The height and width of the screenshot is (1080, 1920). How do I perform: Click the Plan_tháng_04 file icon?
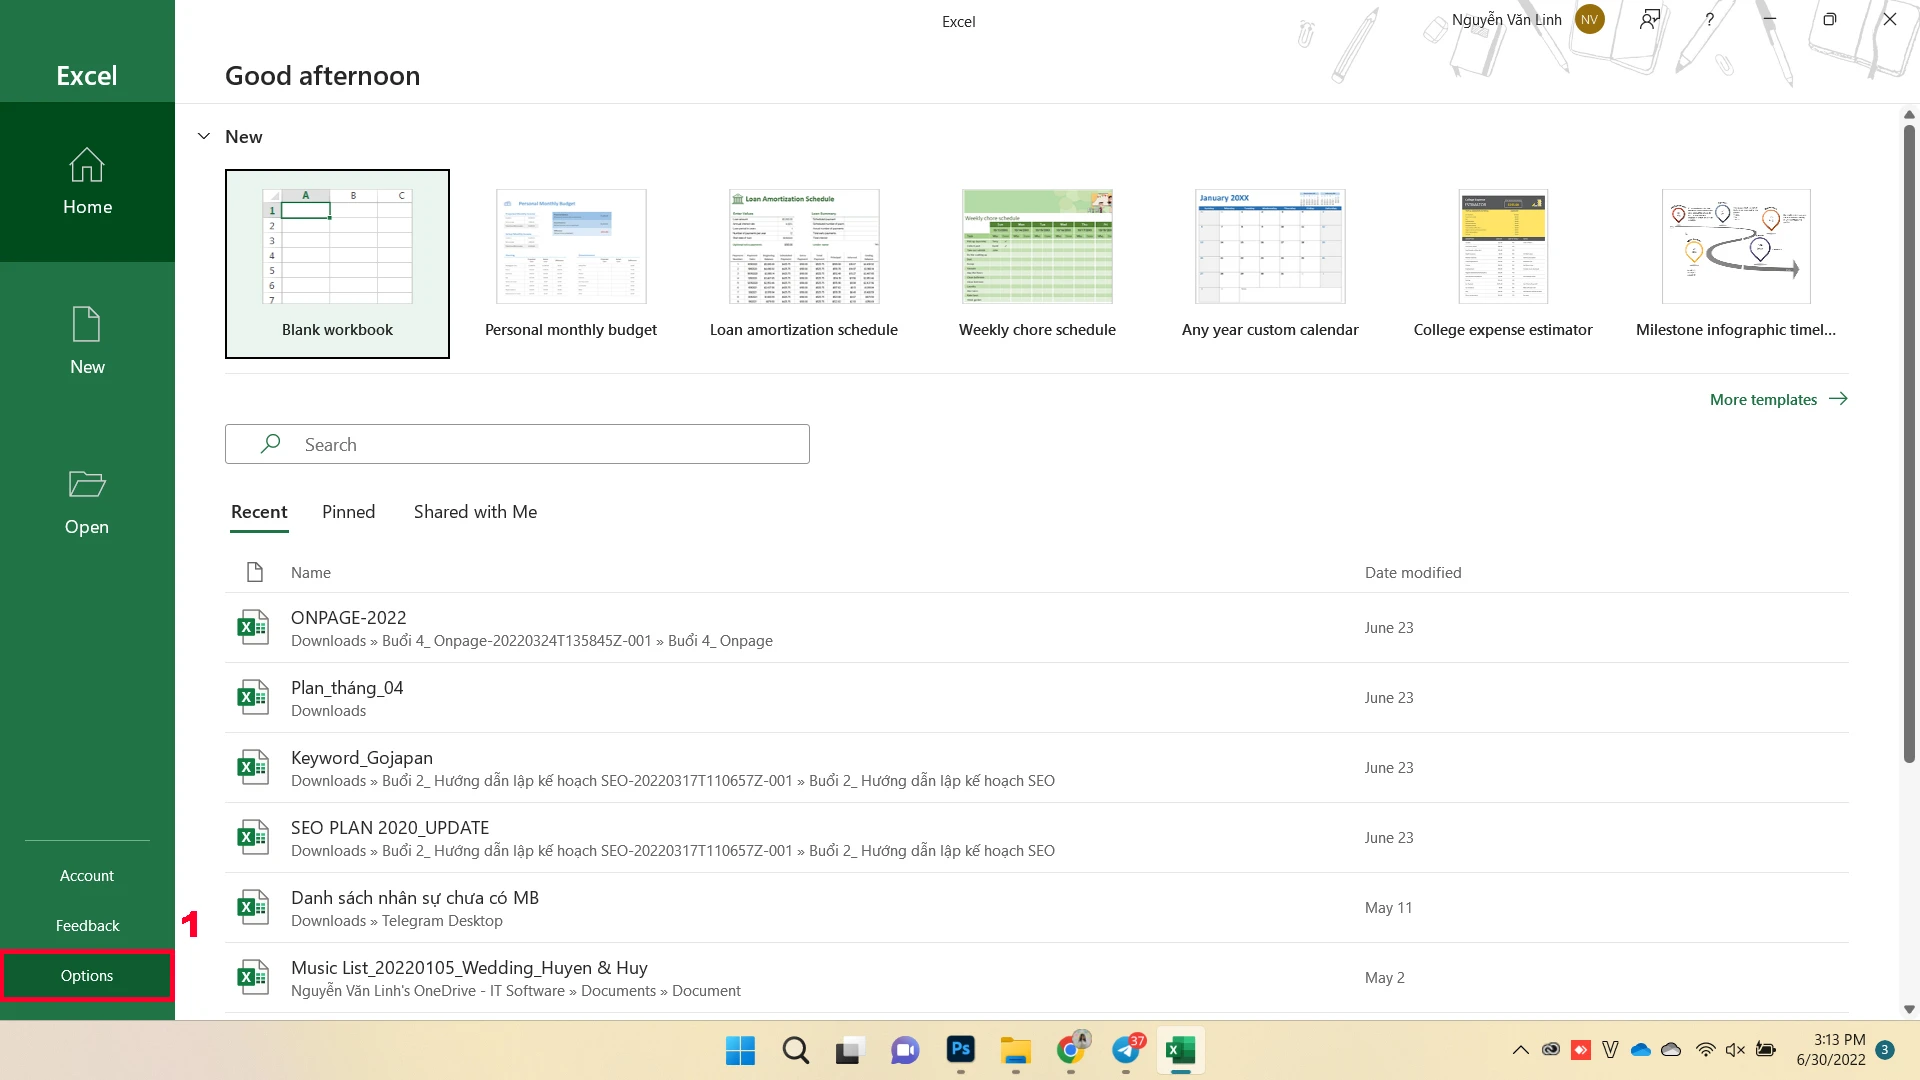253,697
